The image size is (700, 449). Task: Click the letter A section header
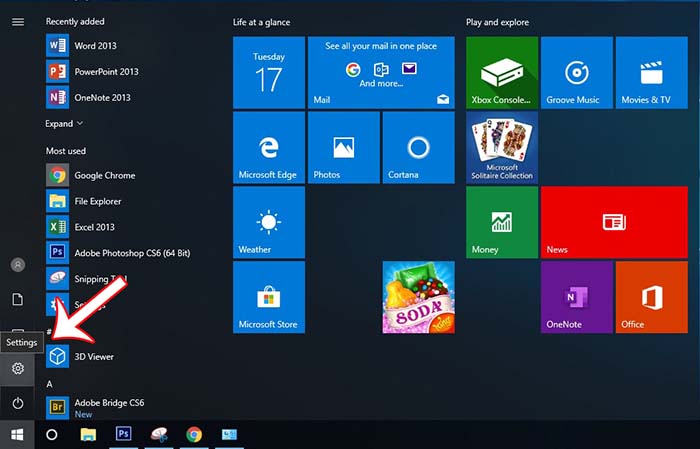(x=50, y=384)
